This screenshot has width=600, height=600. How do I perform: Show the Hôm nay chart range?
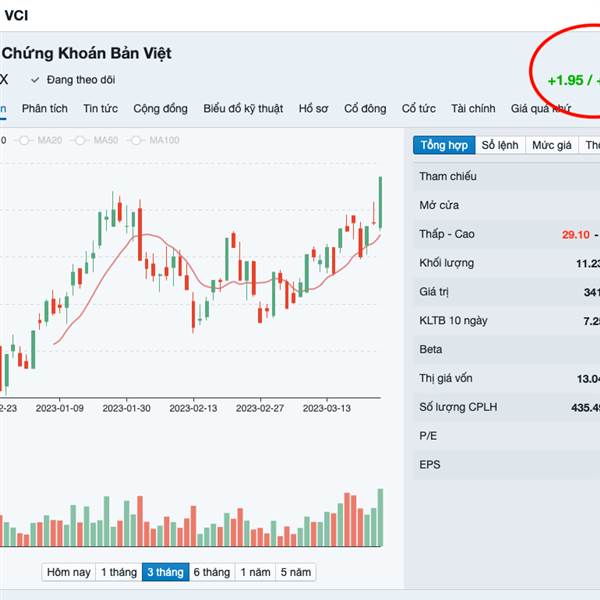click(69, 572)
